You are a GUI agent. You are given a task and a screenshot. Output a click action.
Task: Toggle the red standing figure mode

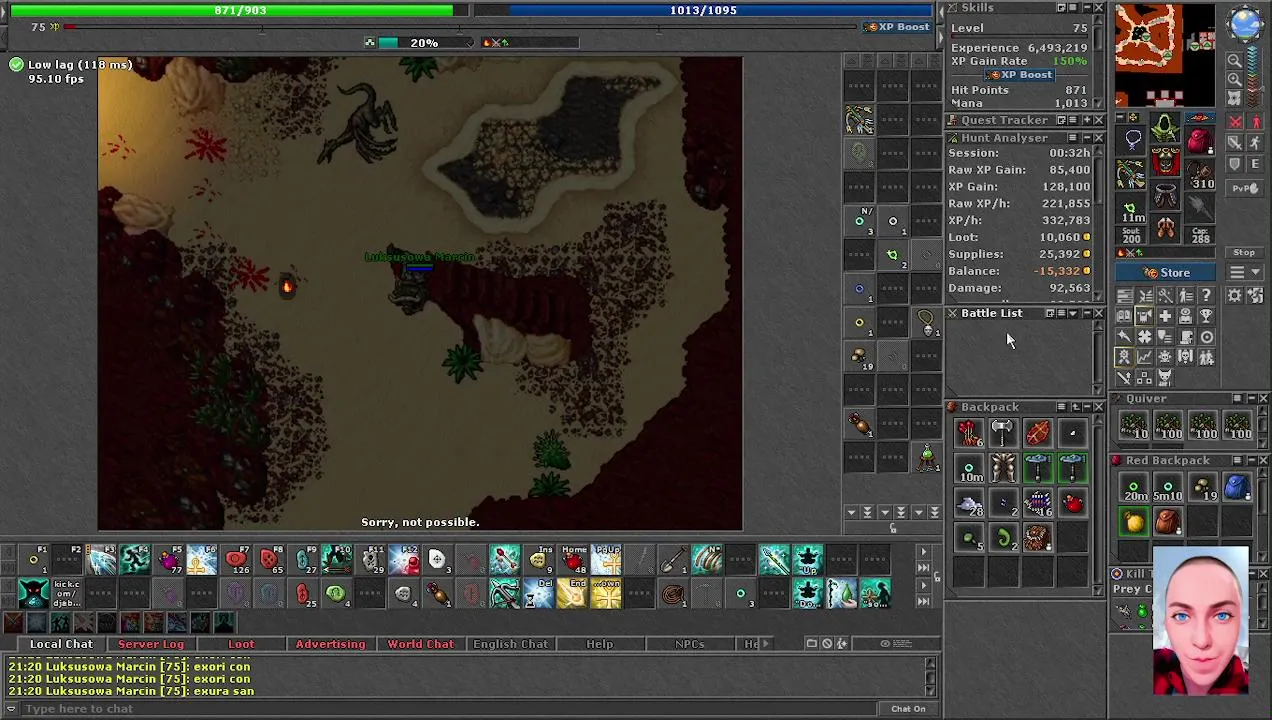pyautogui.click(x=1255, y=121)
